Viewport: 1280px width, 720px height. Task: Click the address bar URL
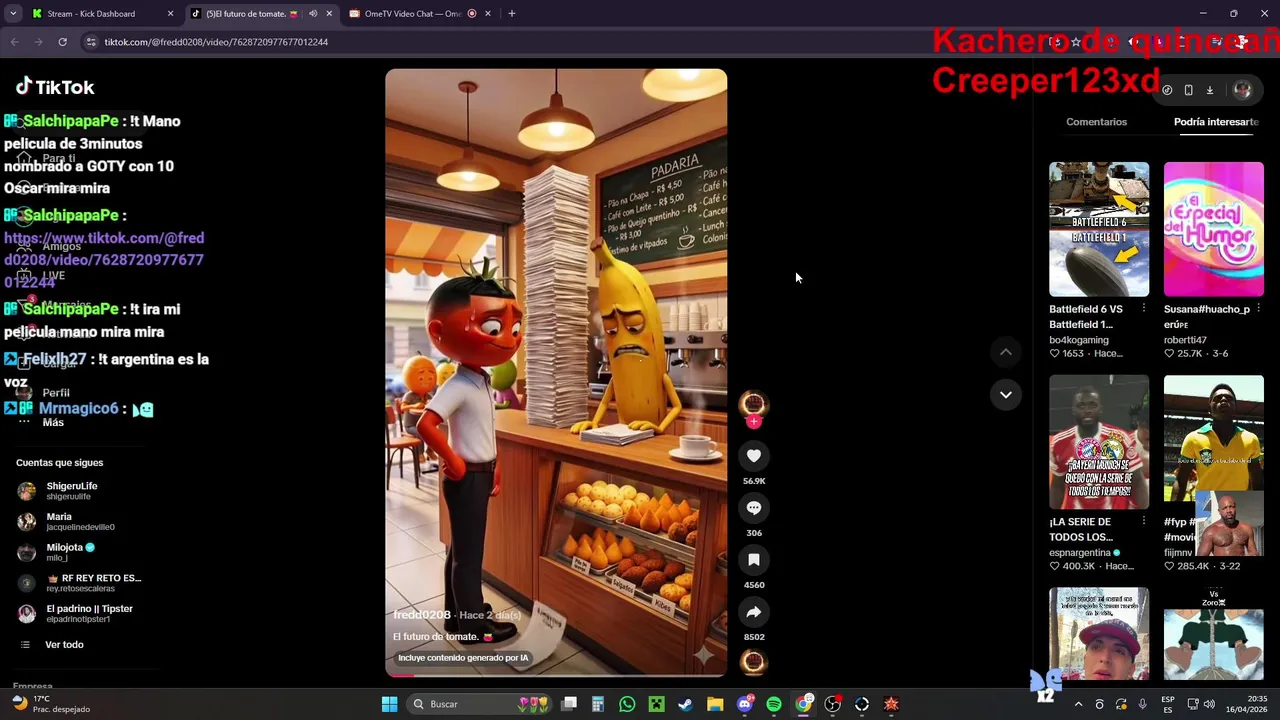pos(216,42)
